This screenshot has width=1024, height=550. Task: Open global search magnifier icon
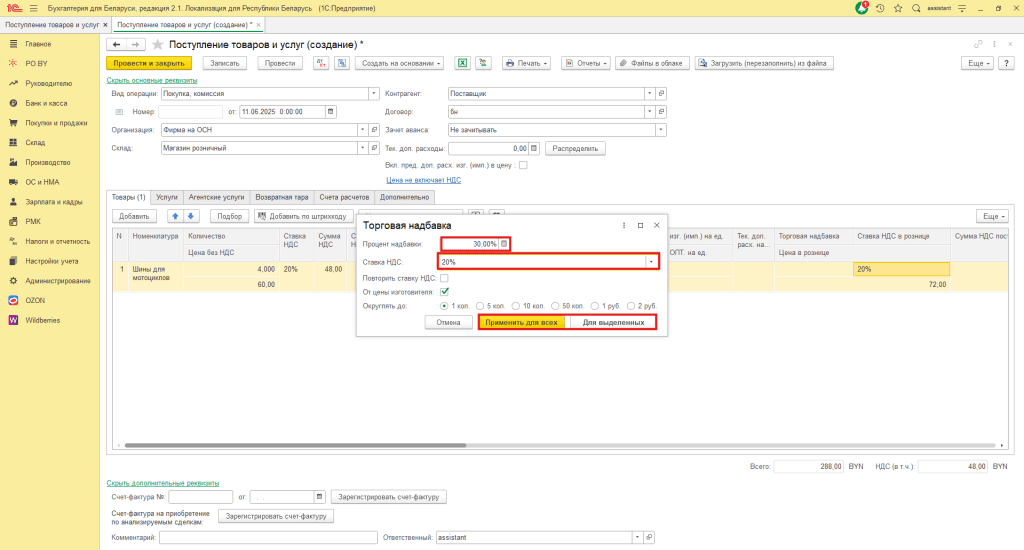tap(916, 8)
